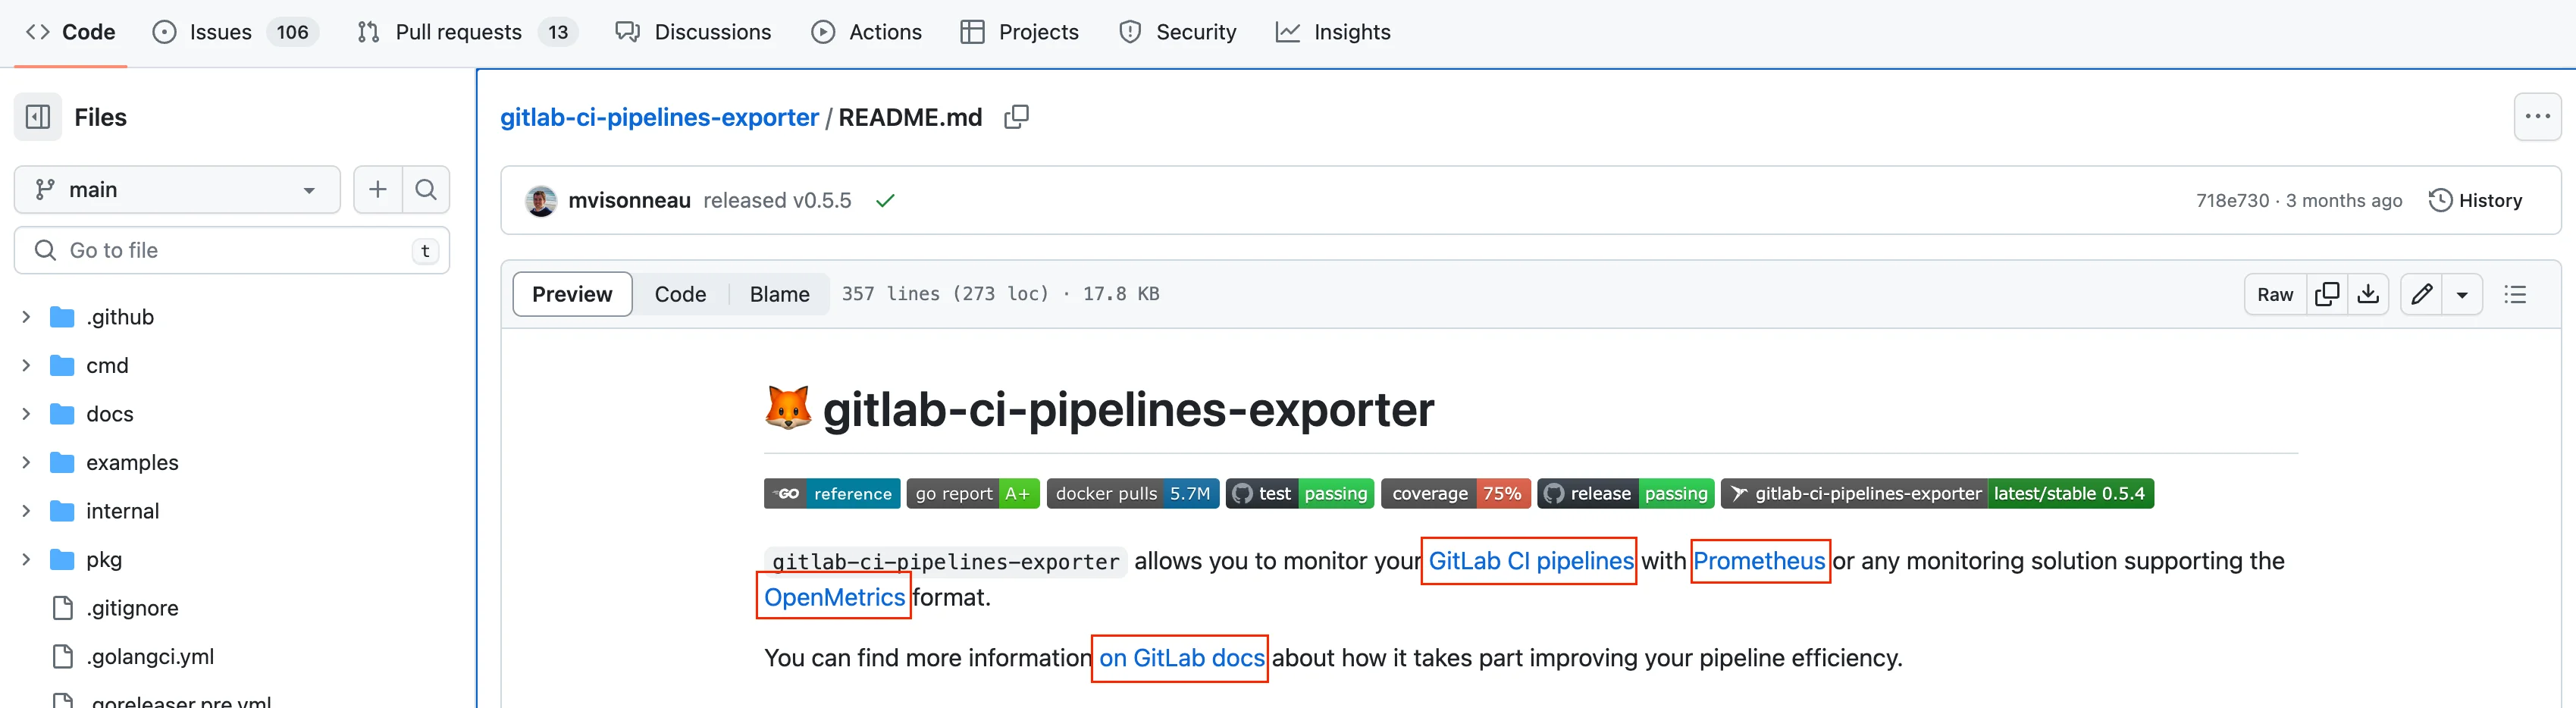This screenshot has width=2576, height=708.
Task: Go to the Pull requests tab
Action: (x=458, y=32)
